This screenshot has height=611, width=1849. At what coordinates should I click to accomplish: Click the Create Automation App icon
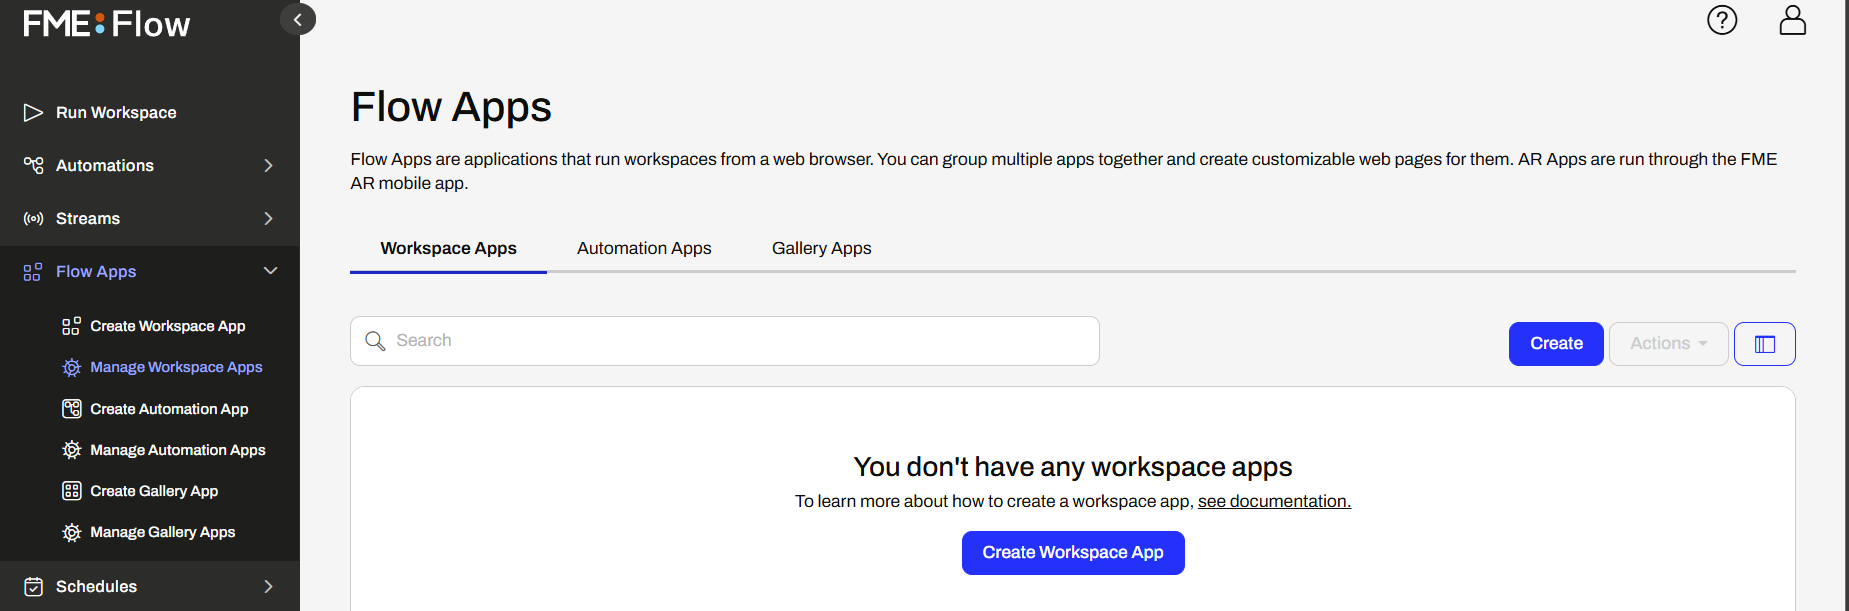pos(71,408)
